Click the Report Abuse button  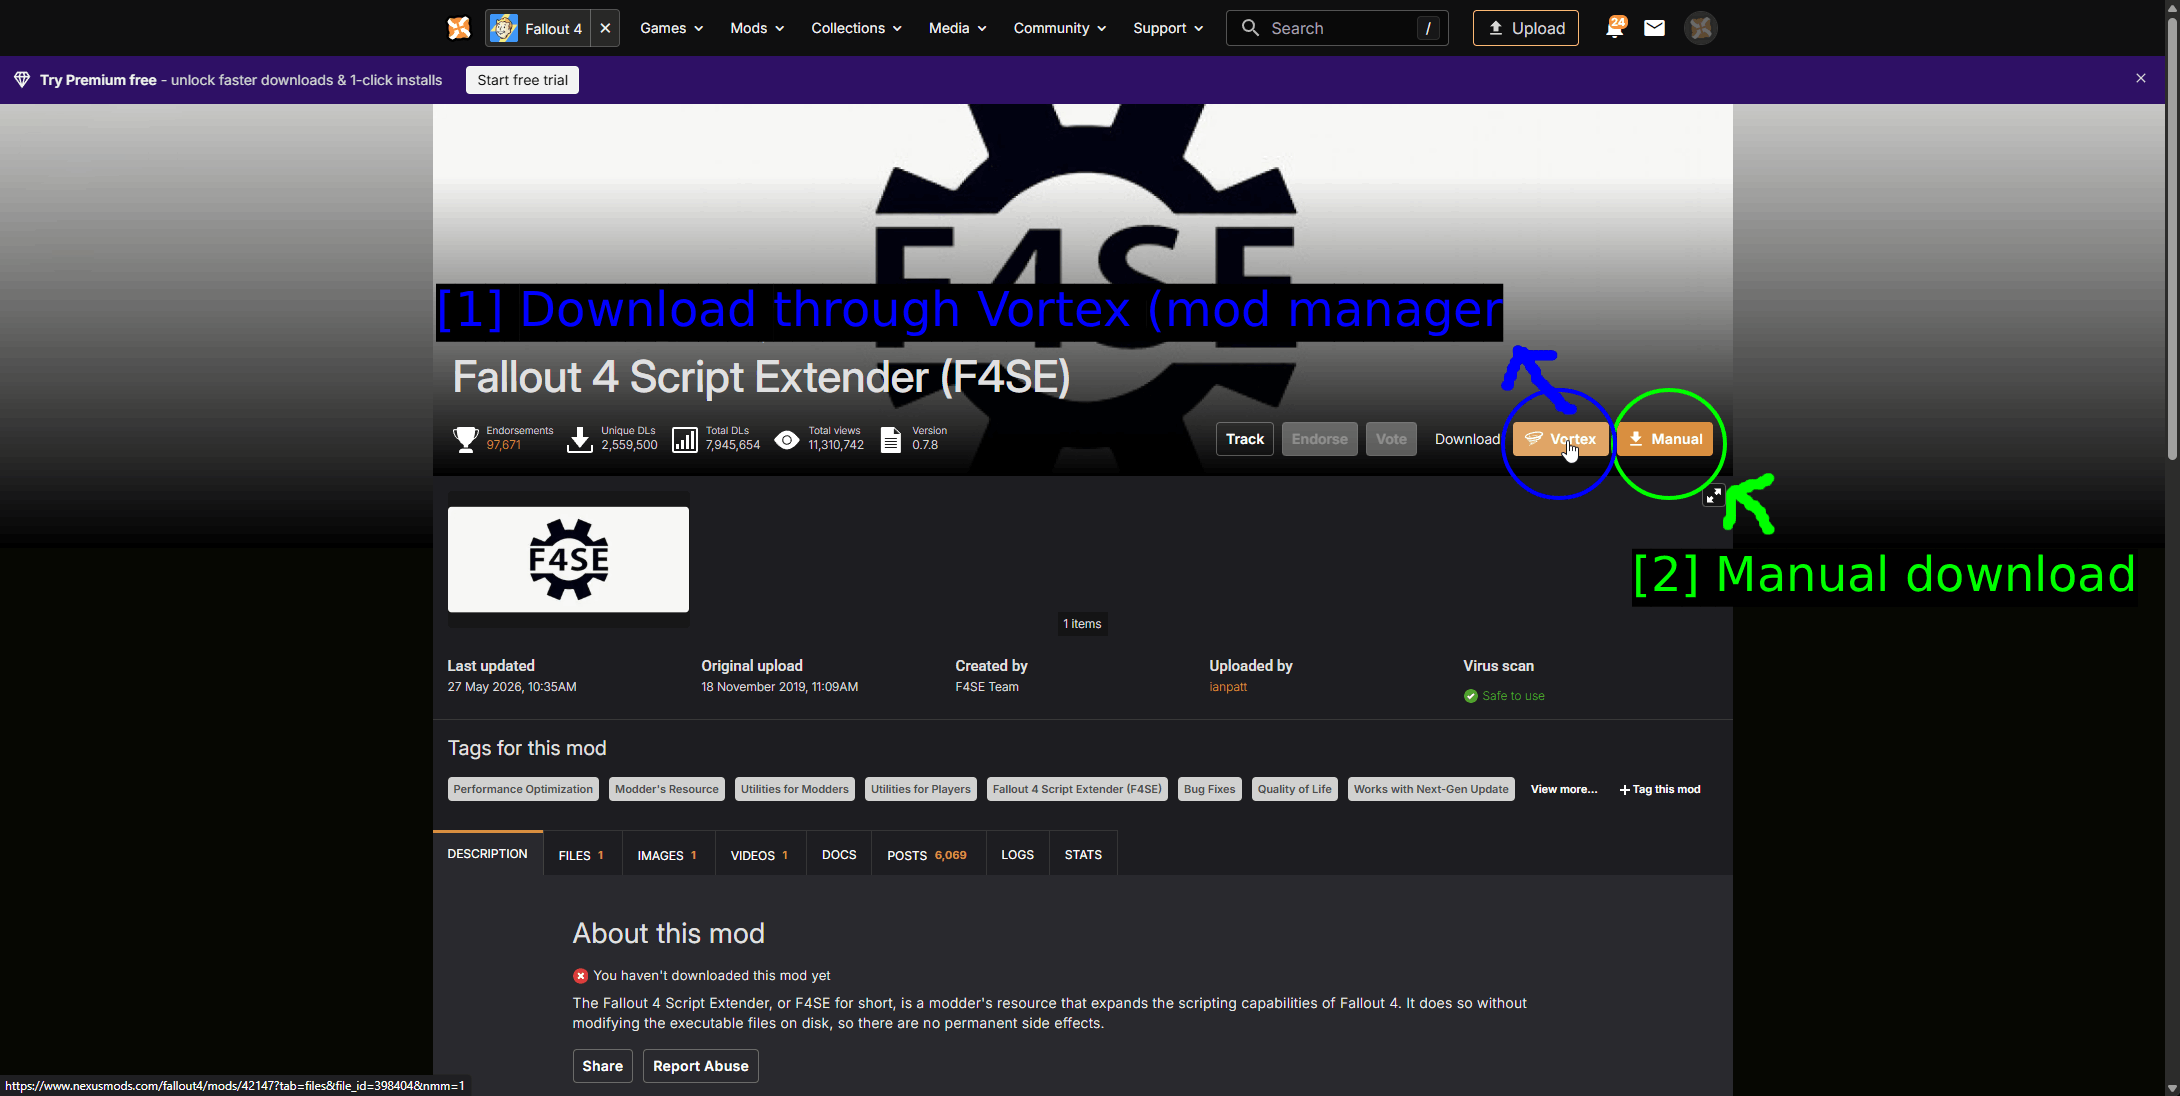[x=701, y=1066]
